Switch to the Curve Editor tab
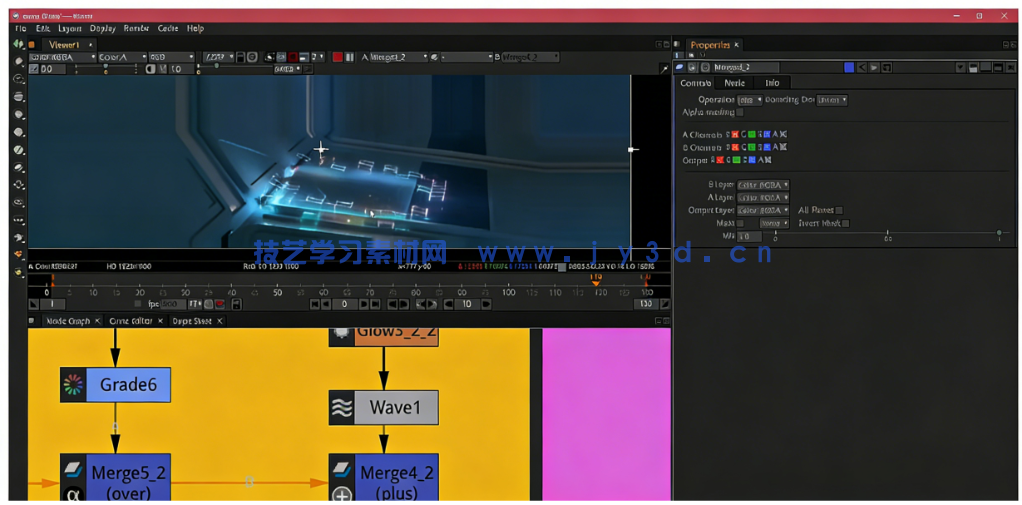Screen dimensions: 1022x505 click(x=131, y=321)
